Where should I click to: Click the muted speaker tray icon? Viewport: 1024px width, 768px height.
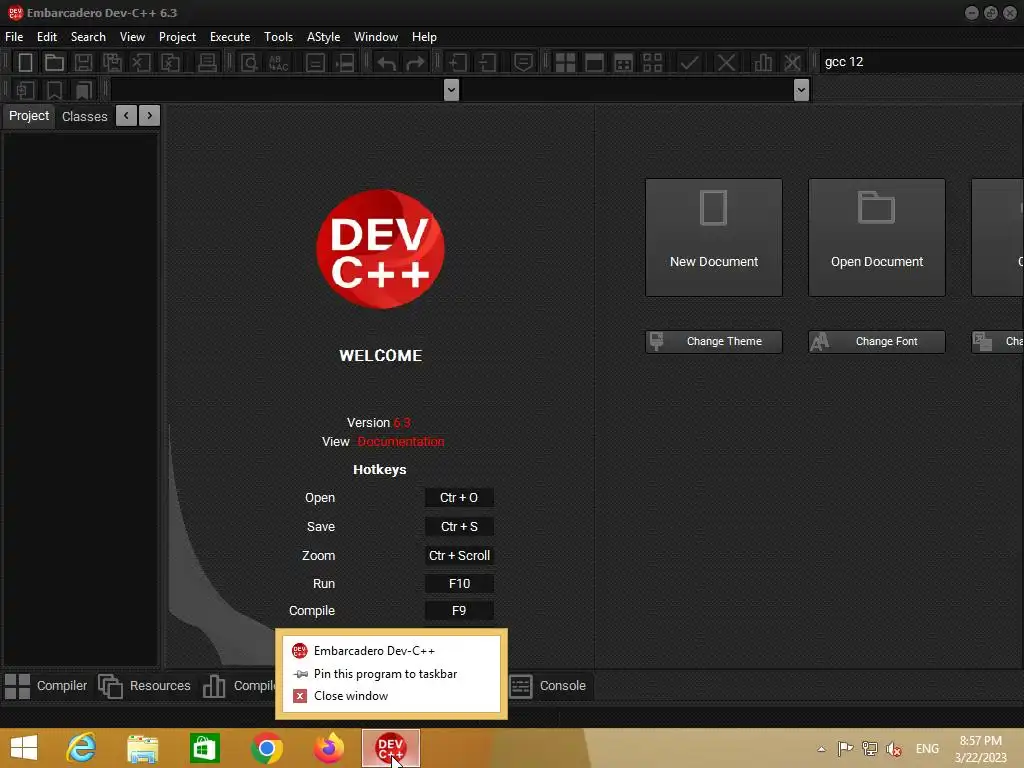(894, 749)
